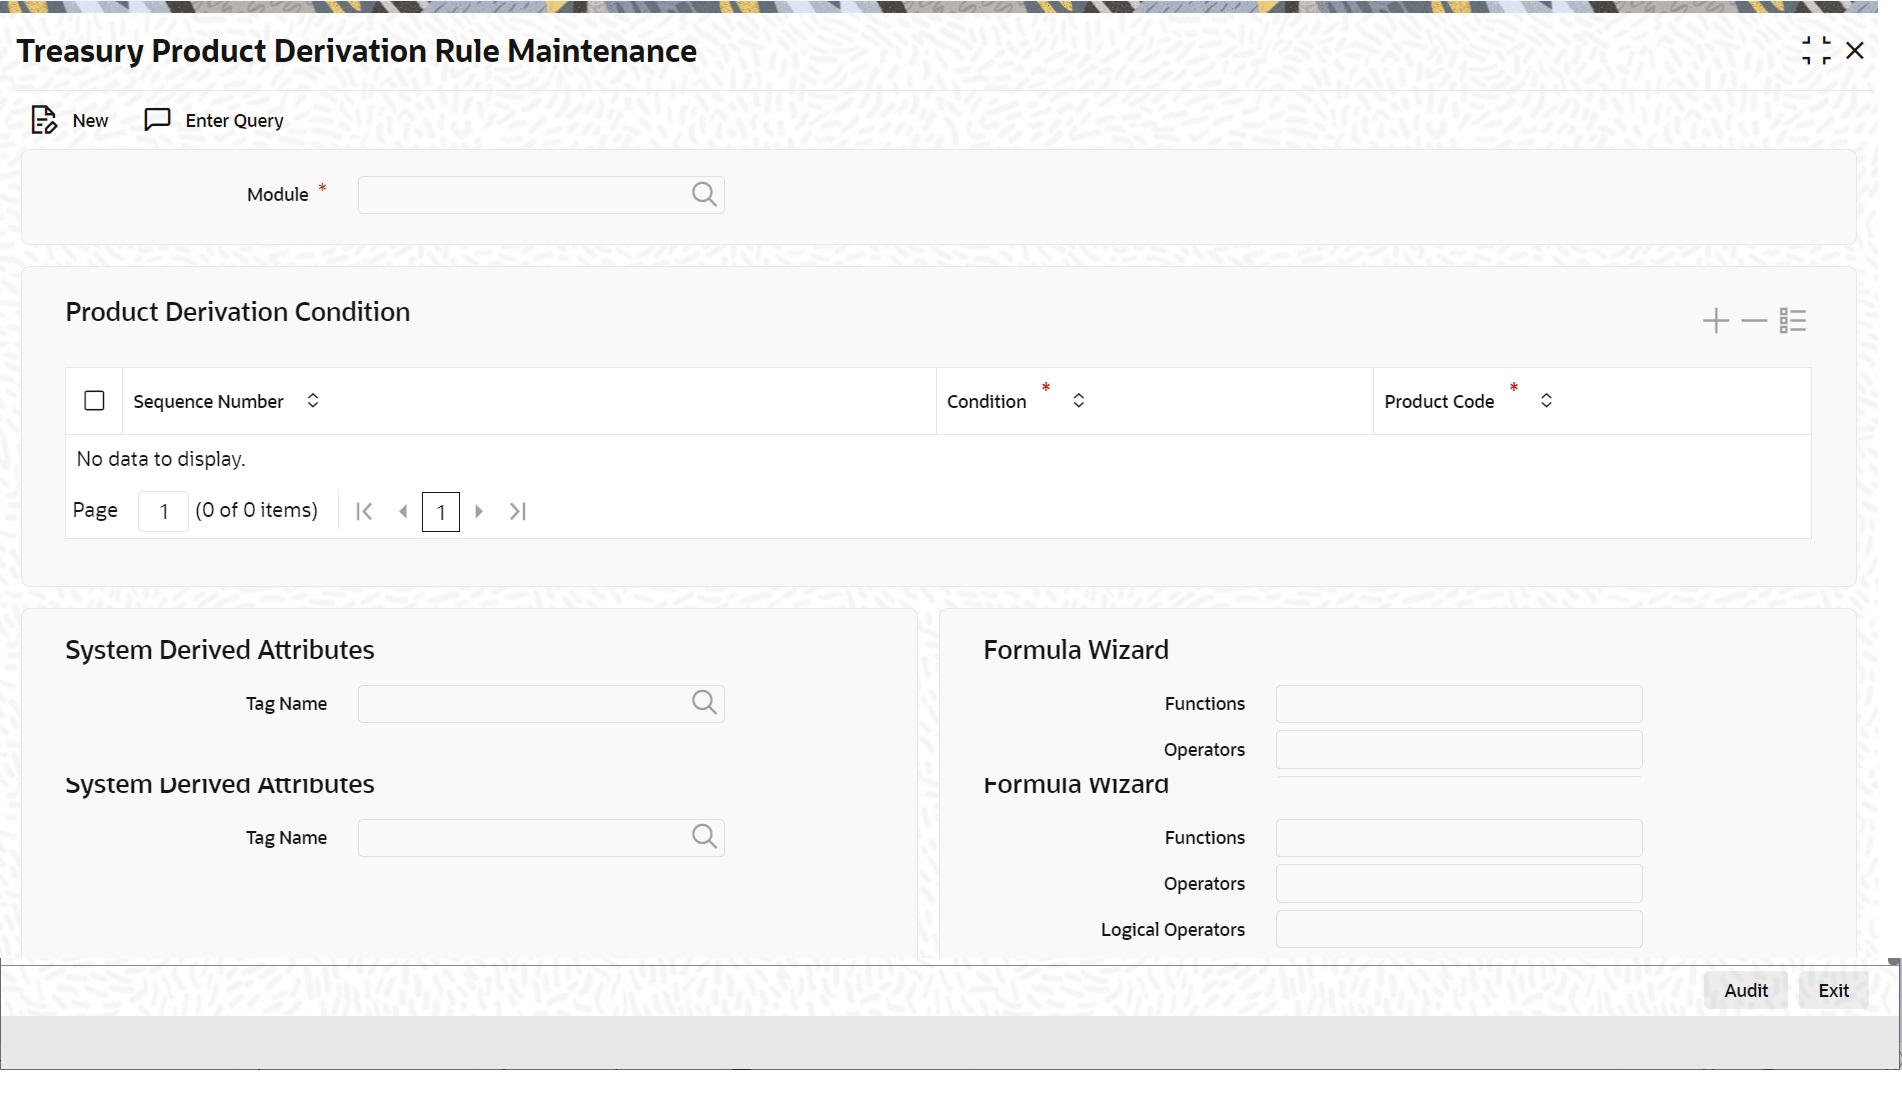This screenshot has width=1902, height=1110.
Task: Jump to the last page of results
Action: [518, 511]
